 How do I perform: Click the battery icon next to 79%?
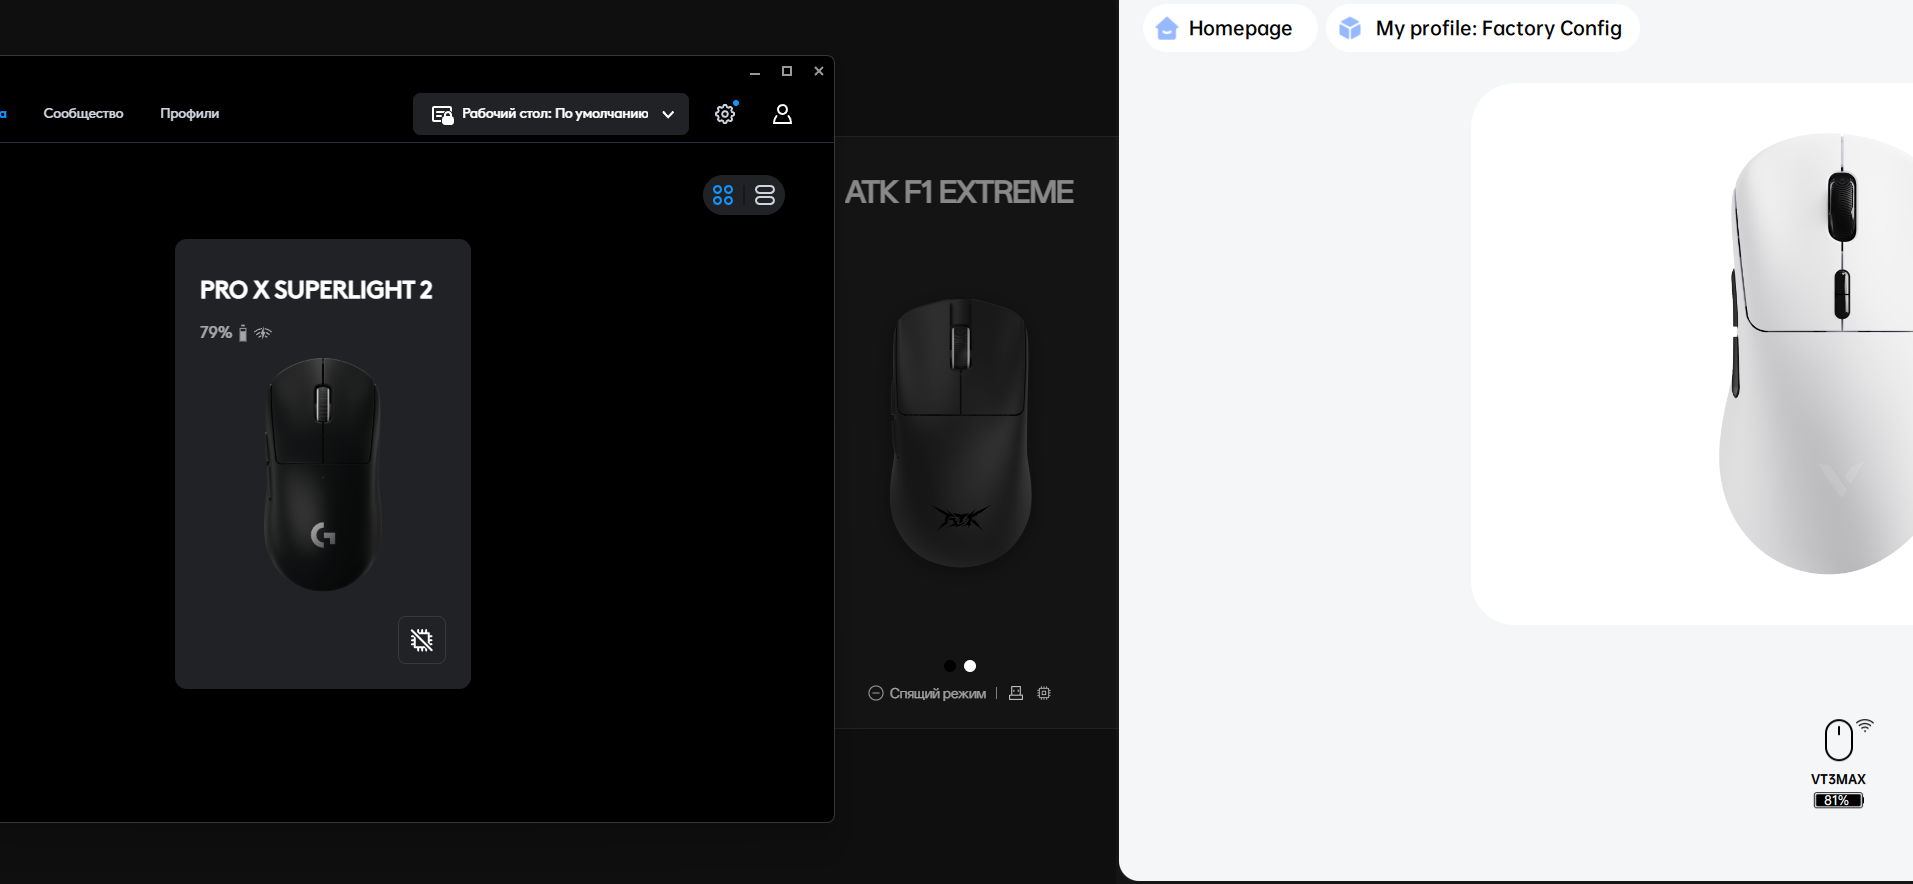[242, 333]
